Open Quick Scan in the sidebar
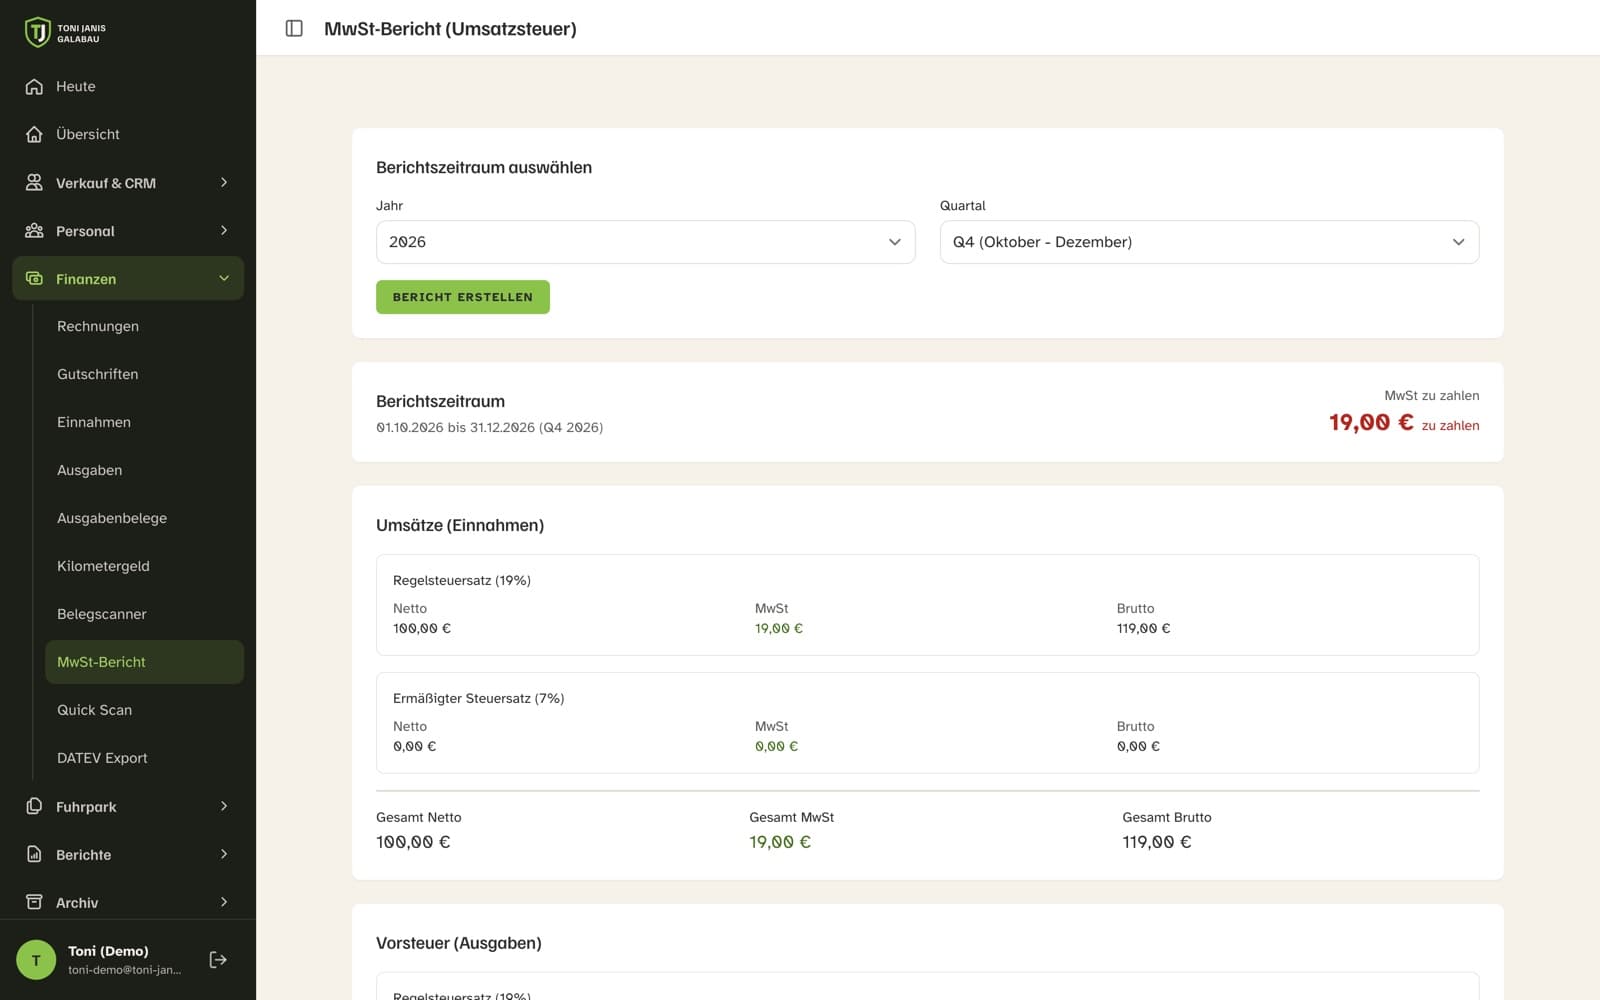 coord(144,710)
